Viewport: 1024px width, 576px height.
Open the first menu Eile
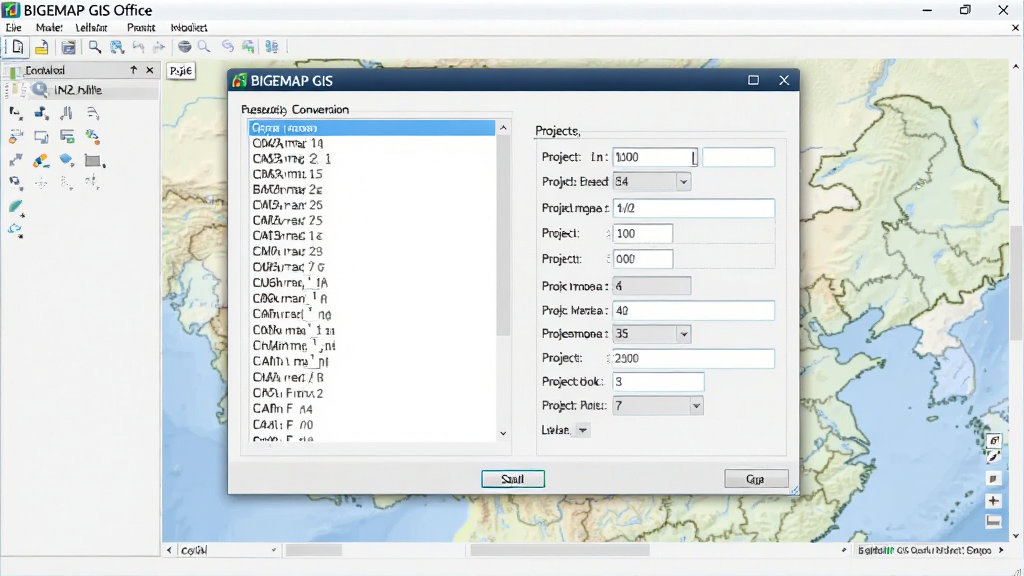pos(13,27)
